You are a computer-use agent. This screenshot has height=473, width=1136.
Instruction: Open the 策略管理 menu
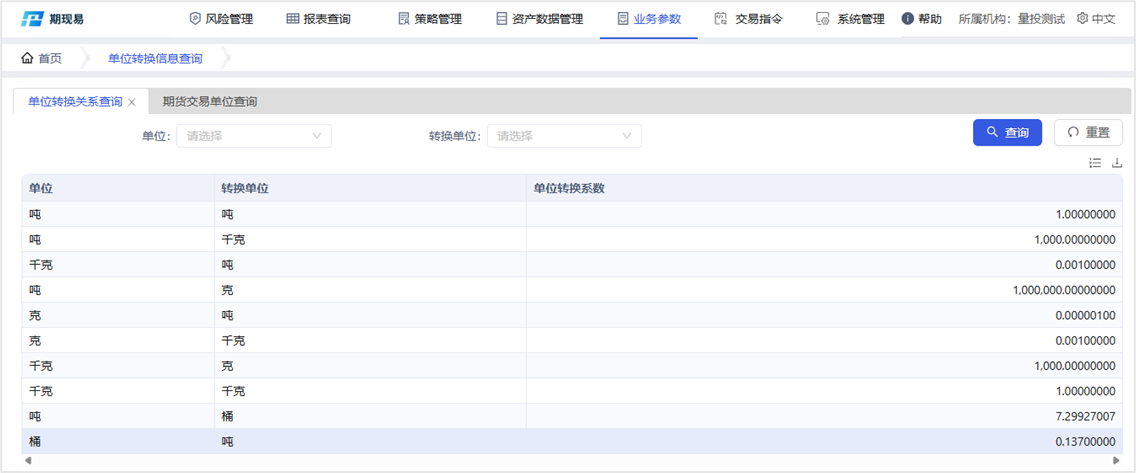coord(429,19)
